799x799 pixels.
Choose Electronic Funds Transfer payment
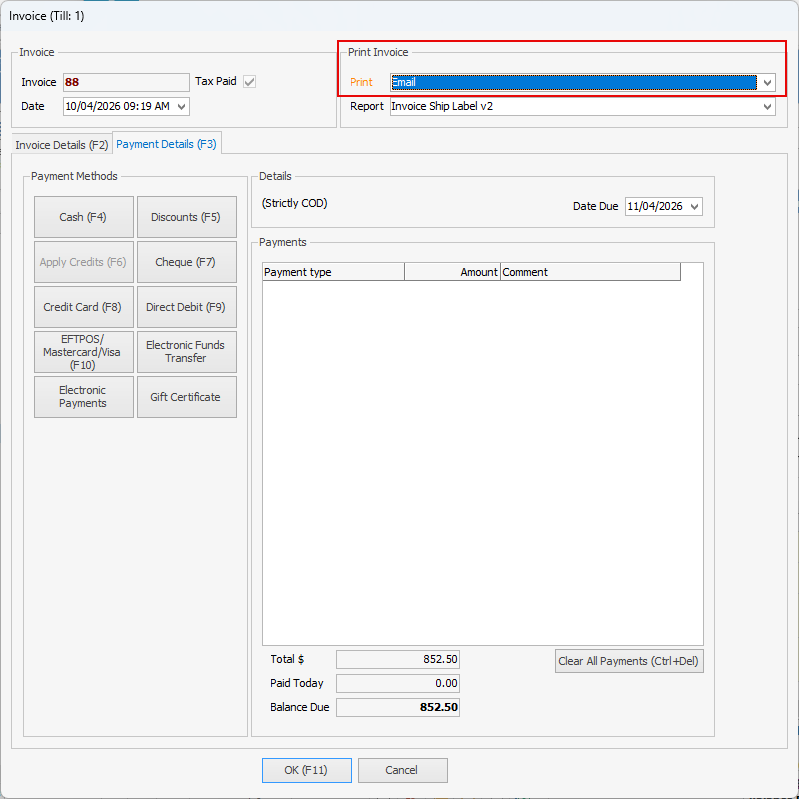pos(186,352)
